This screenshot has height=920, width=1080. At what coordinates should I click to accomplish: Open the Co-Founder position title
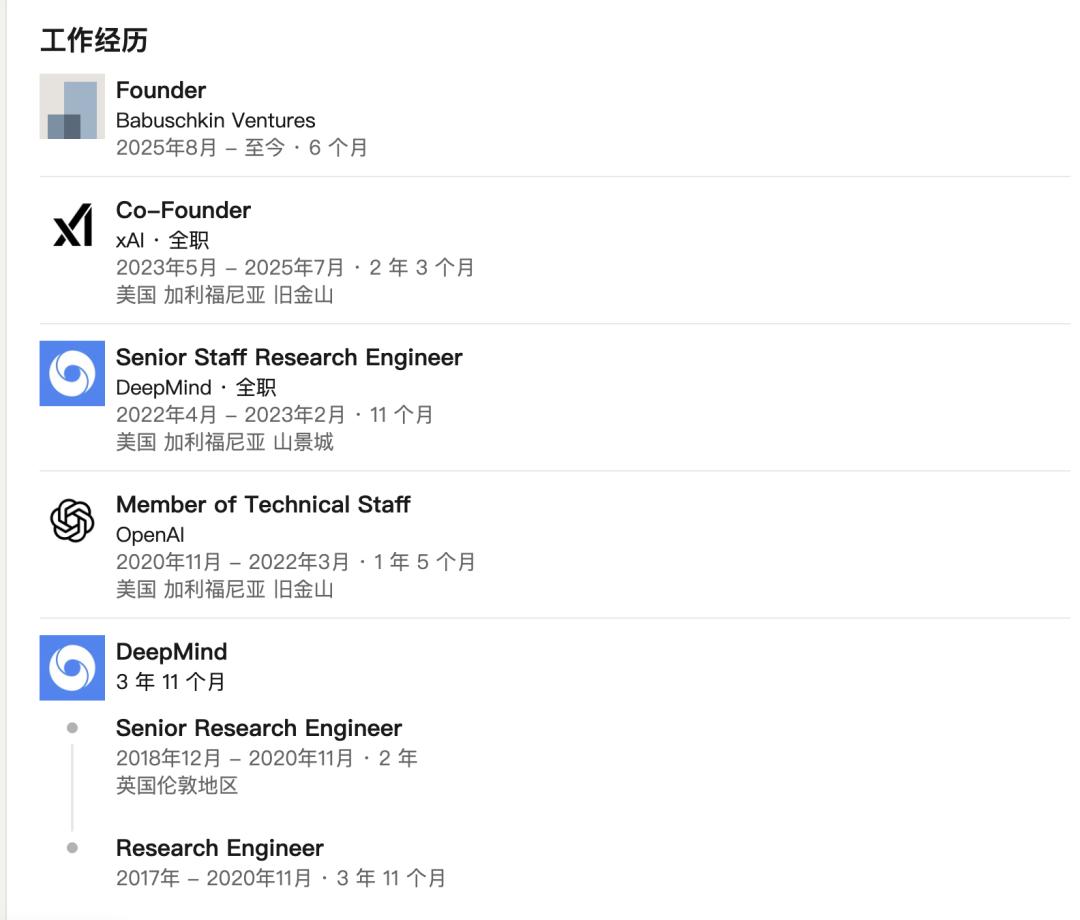tap(183, 210)
